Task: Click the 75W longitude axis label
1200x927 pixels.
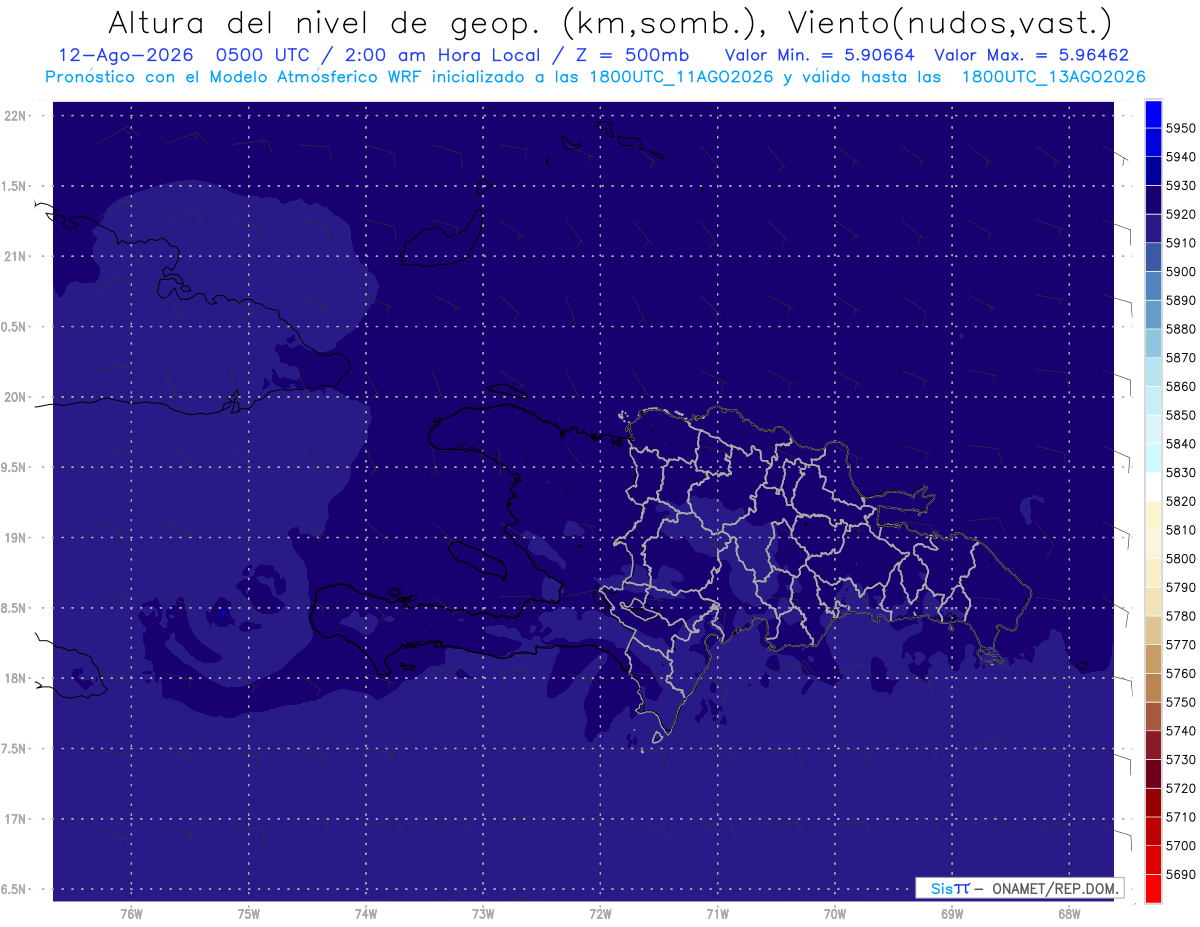Action: point(249,914)
